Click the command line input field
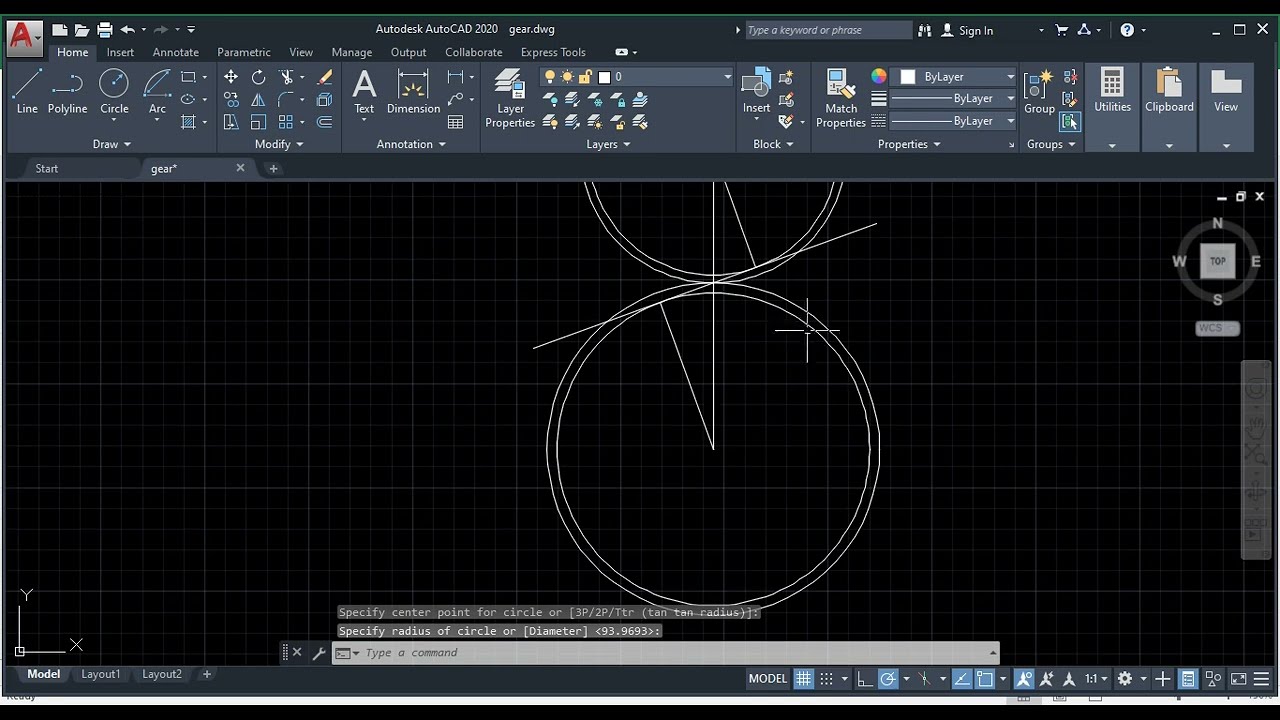 coord(670,653)
